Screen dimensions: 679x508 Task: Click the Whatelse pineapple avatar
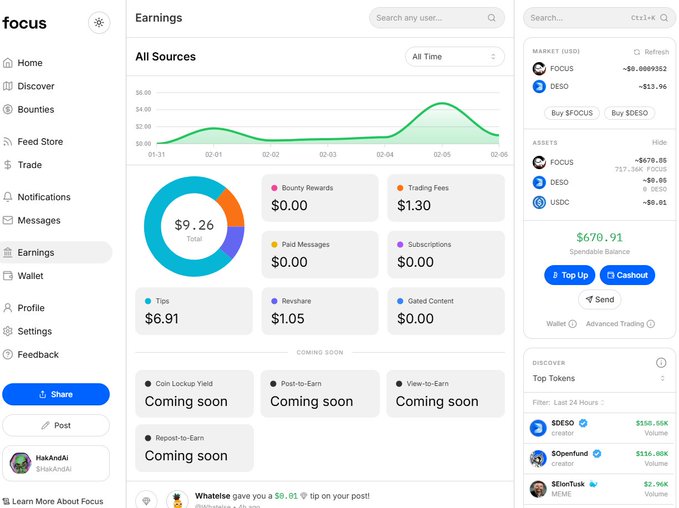[x=177, y=499]
